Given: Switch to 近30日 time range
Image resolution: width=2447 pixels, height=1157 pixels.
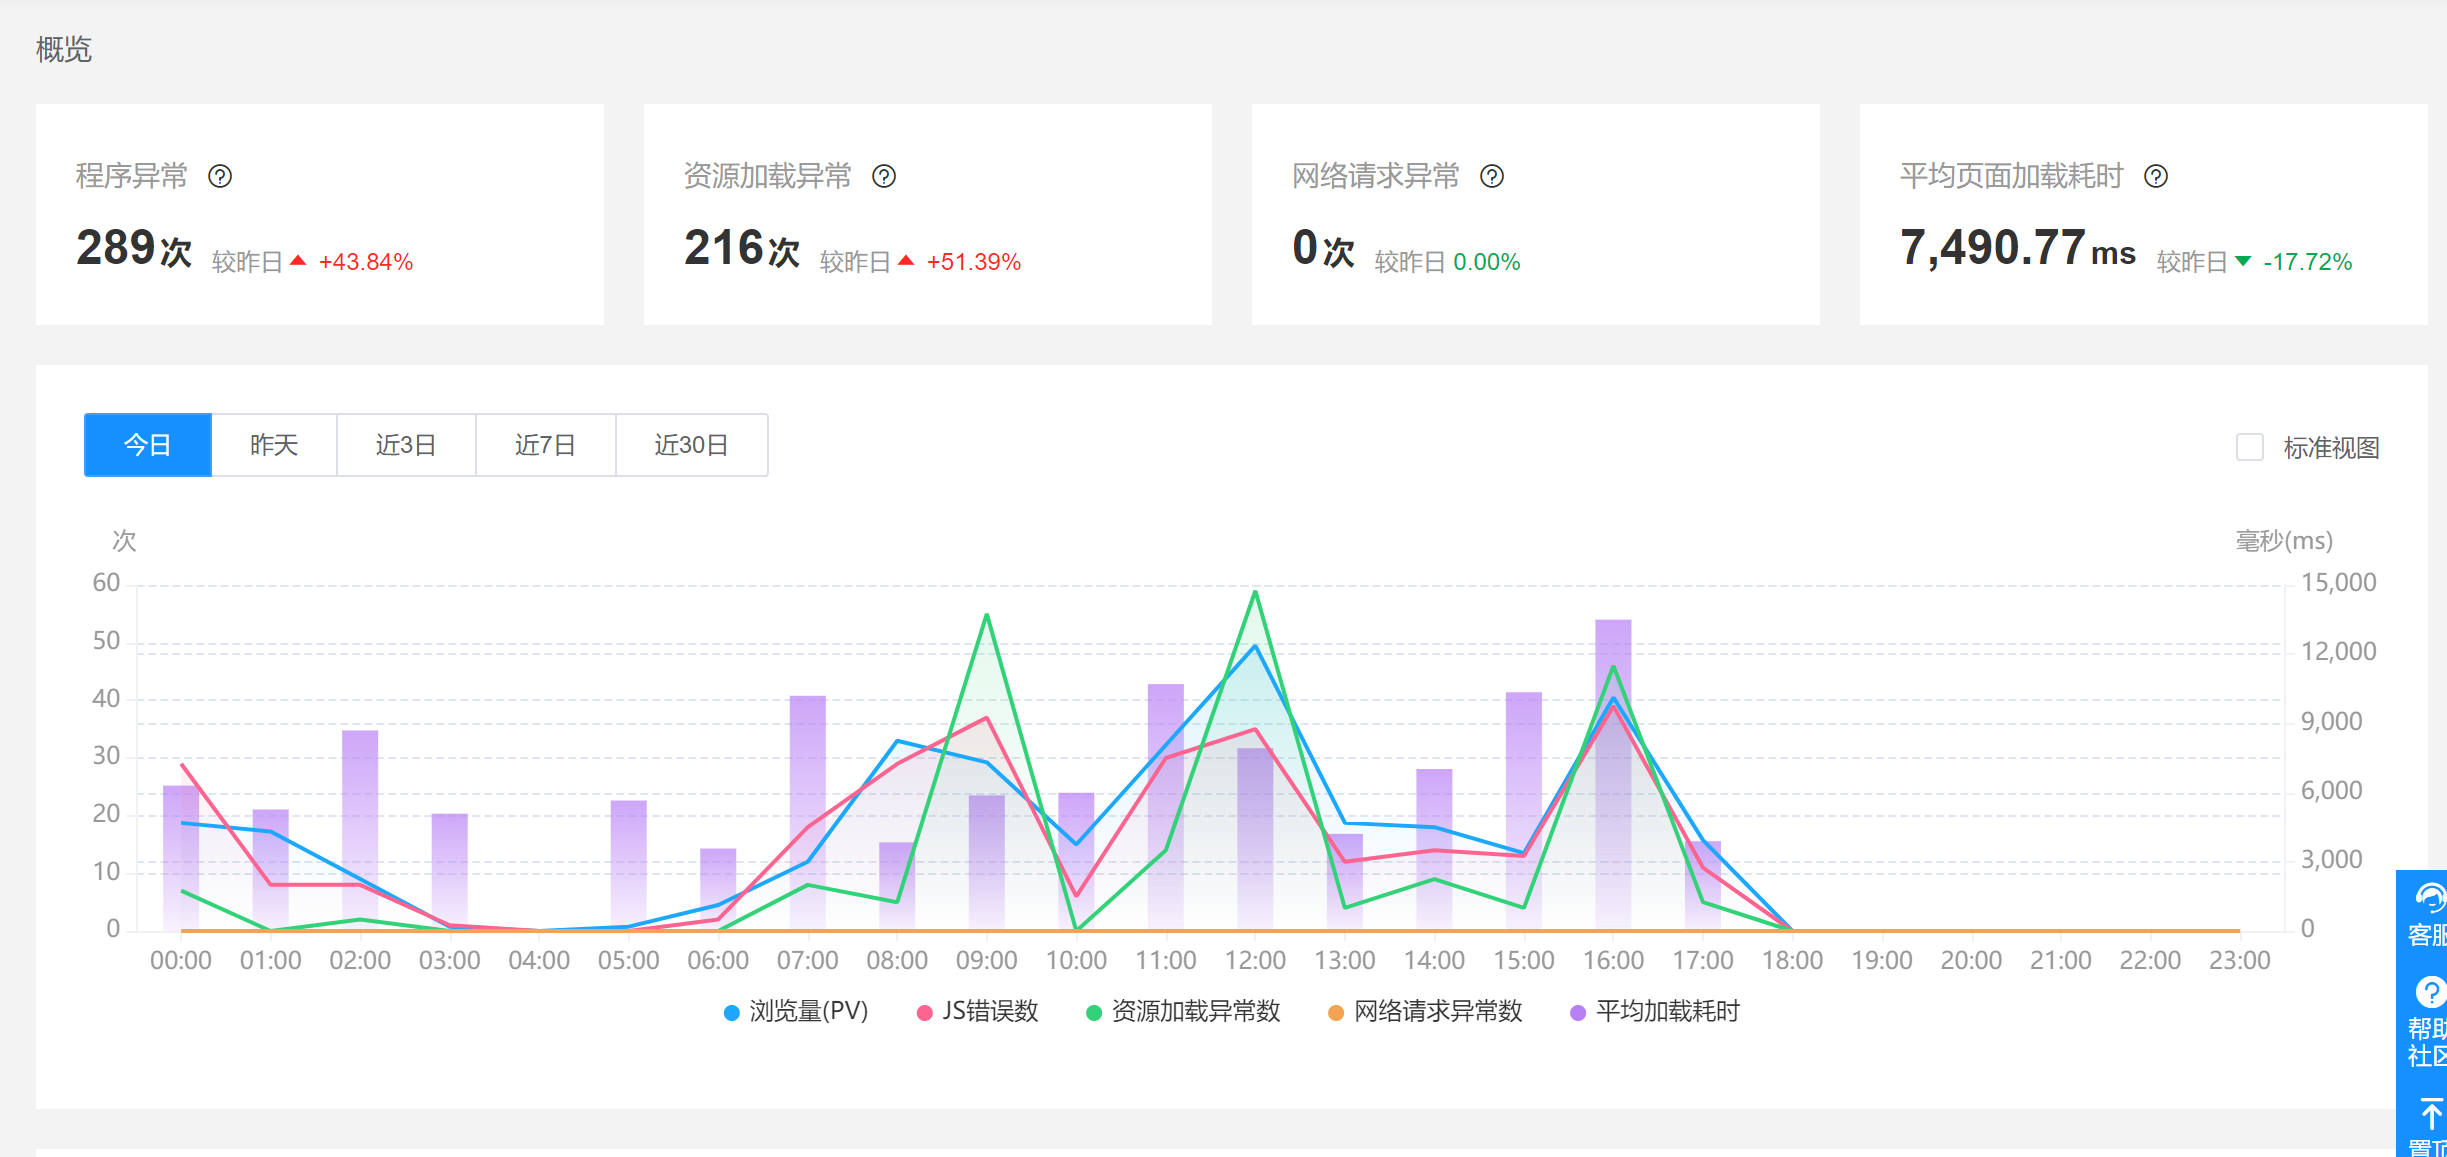Looking at the screenshot, I should click(691, 445).
